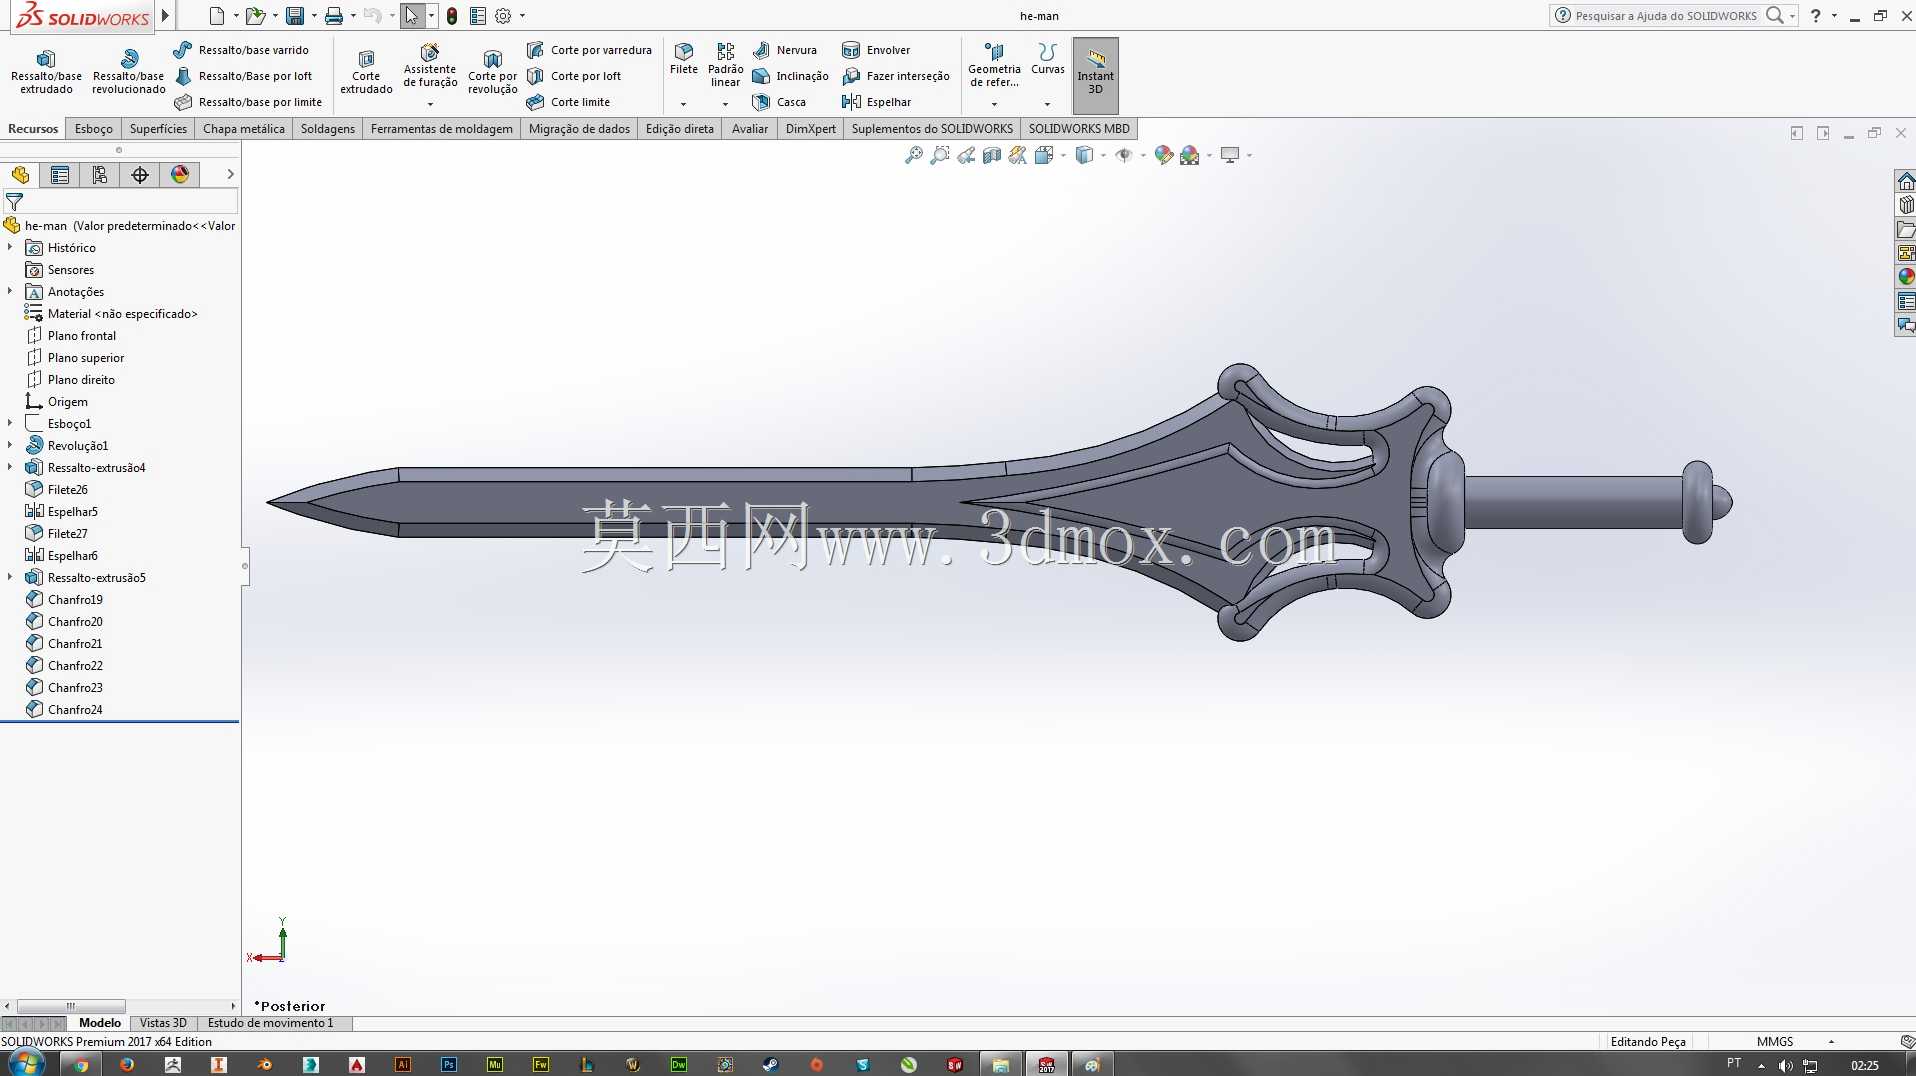Expand the Histórico tree node

(10, 247)
